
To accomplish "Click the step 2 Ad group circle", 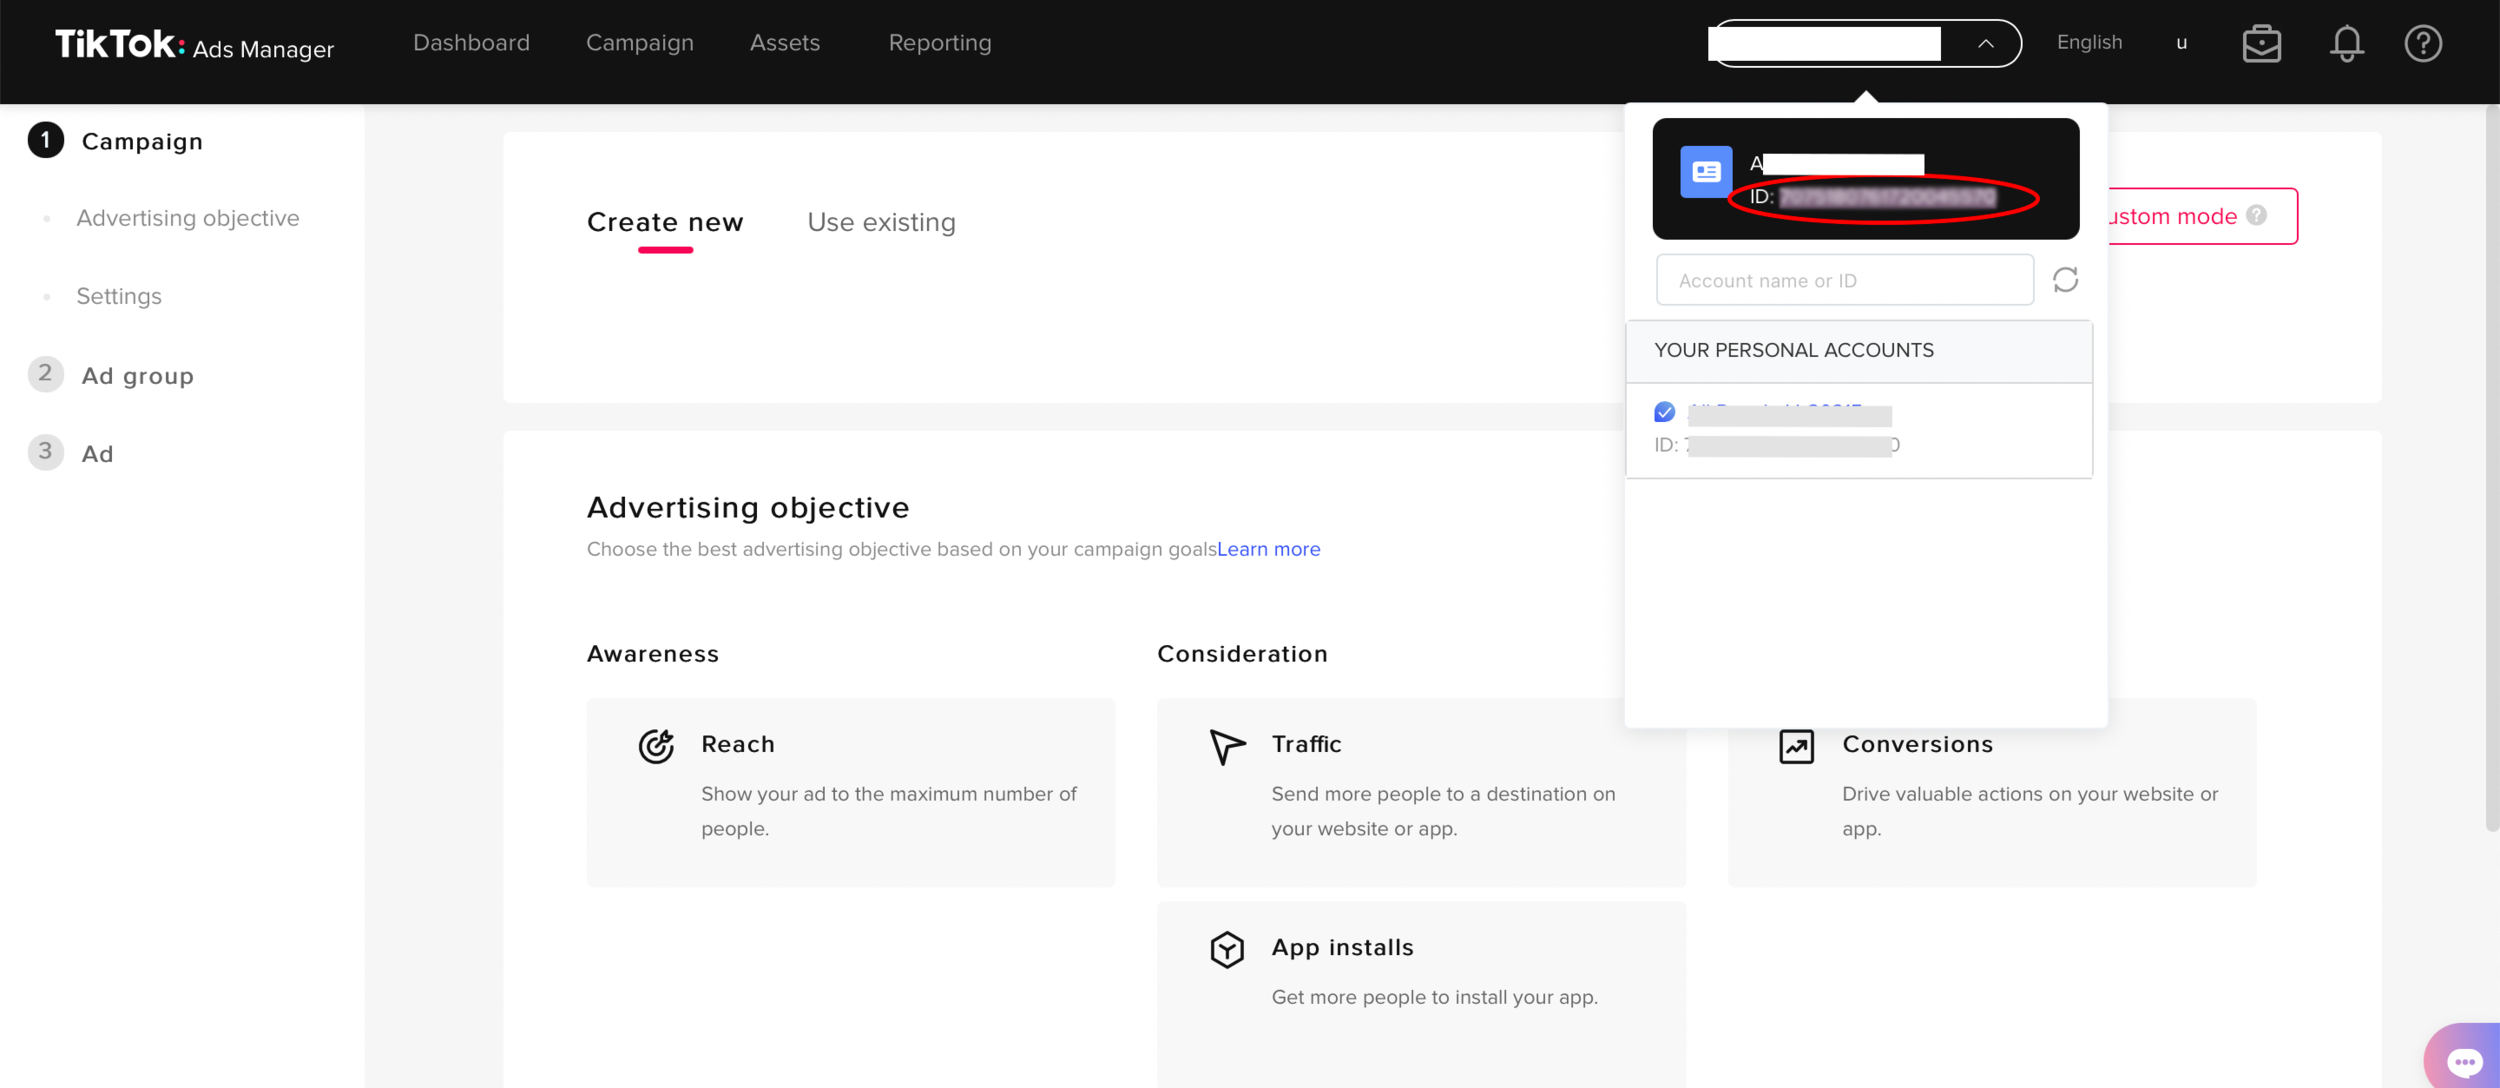I will pos(46,374).
